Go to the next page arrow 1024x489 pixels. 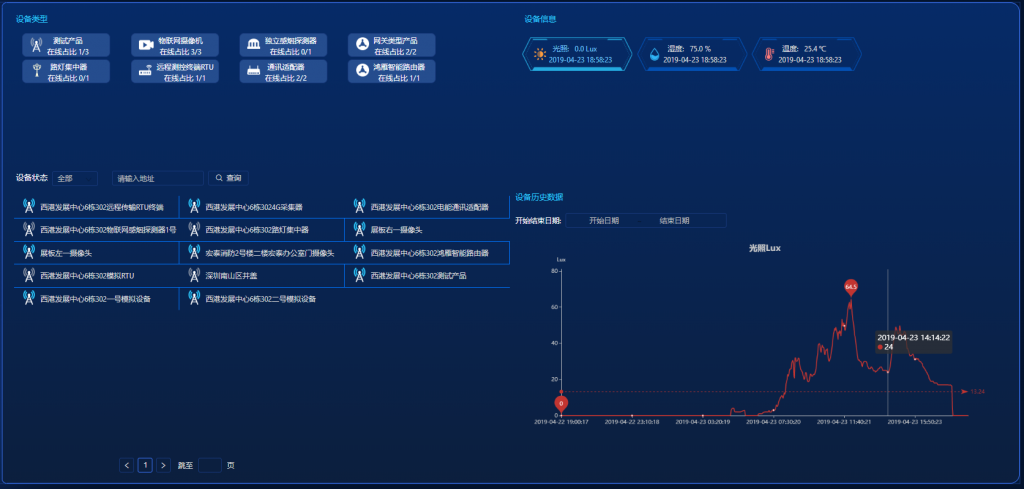click(x=164, y=465)
